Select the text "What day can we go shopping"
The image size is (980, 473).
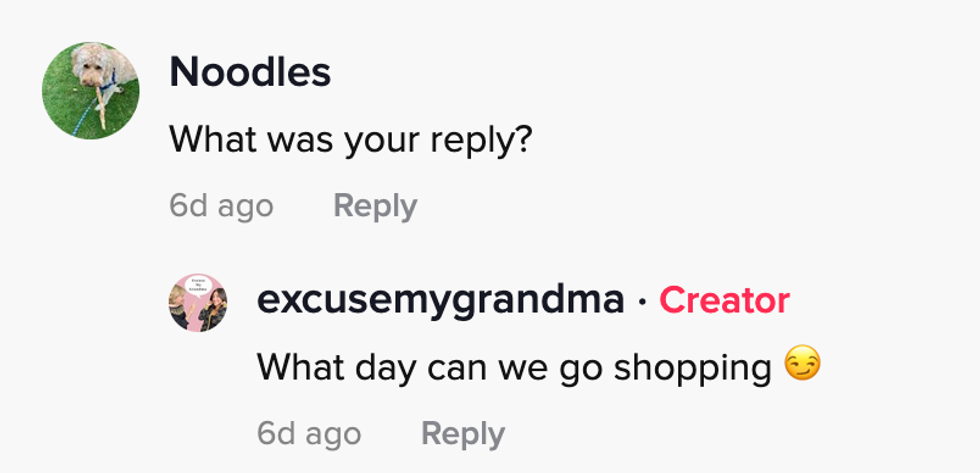pos(514,368)
